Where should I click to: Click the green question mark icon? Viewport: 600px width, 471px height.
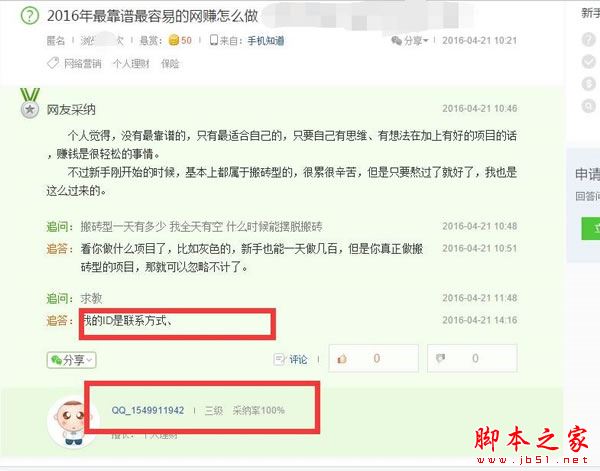click(29, 16)
